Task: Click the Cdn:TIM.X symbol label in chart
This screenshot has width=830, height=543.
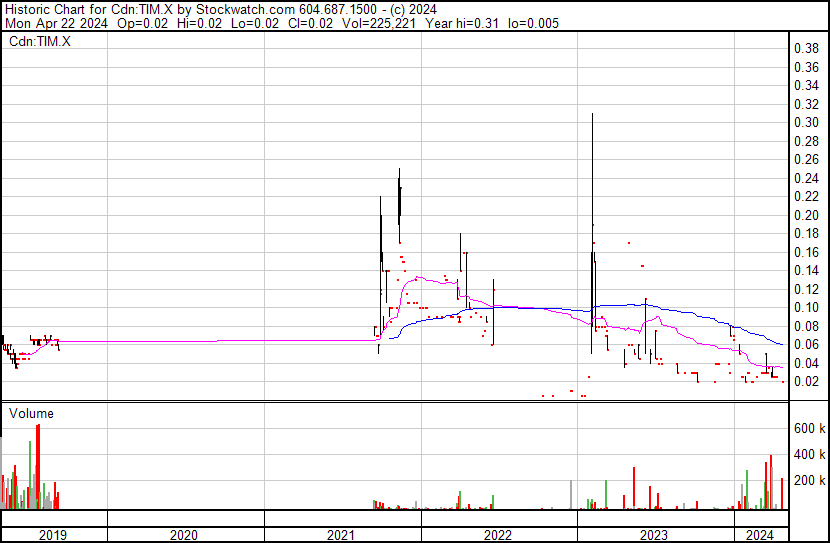Action: pos(41,42)
